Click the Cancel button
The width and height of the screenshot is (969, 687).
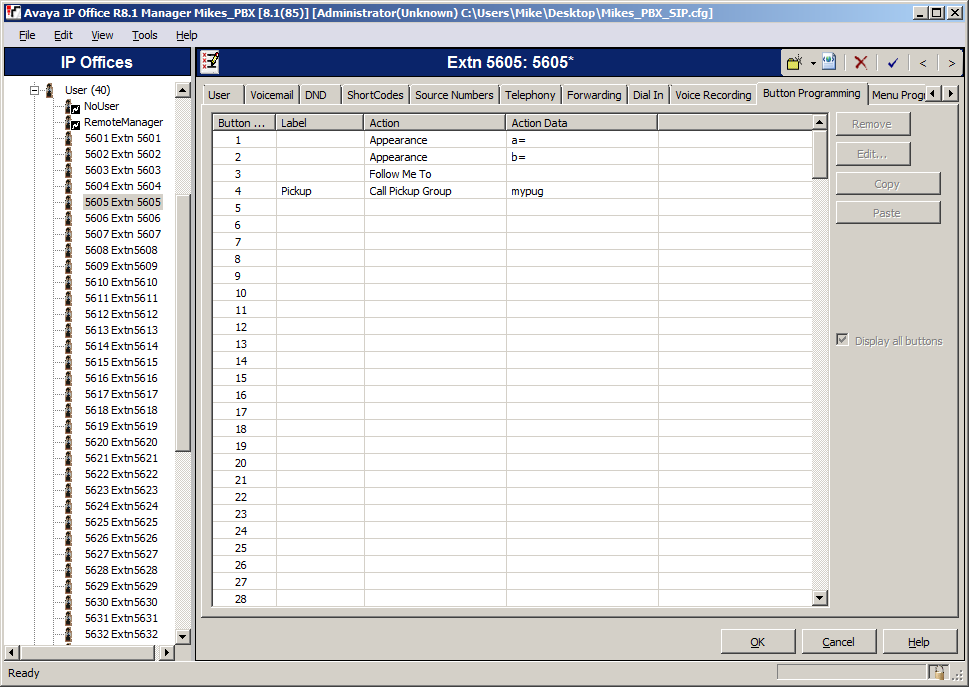click(839, 643)
